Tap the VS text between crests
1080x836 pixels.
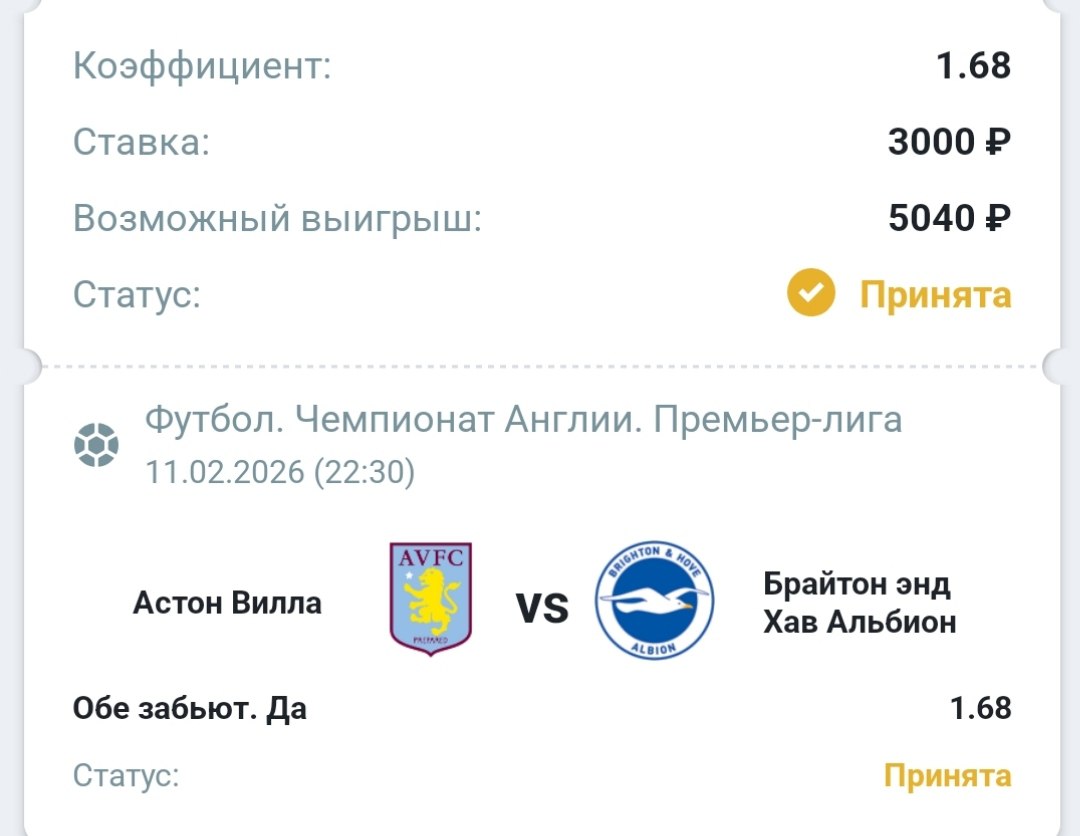(x=542, y=607)
